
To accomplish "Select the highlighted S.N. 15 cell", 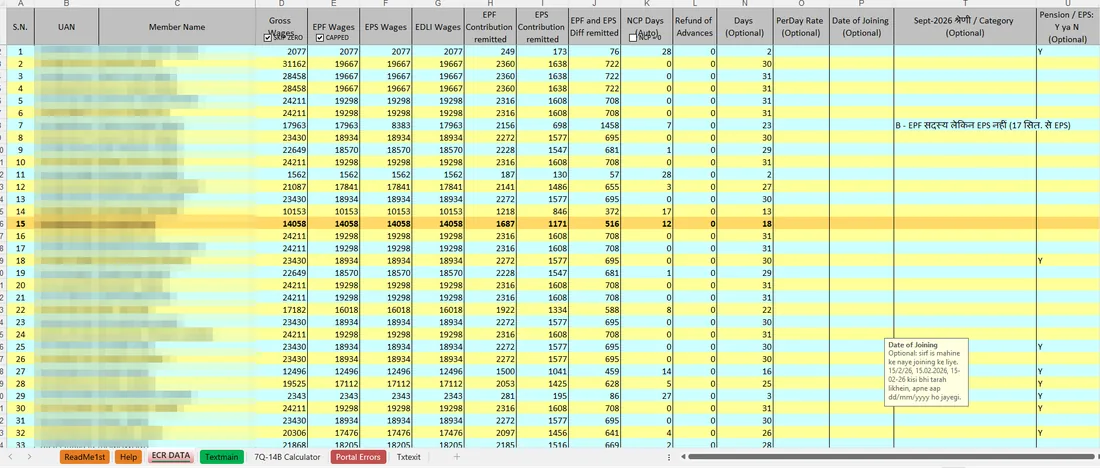I will [x=20, y=224].
